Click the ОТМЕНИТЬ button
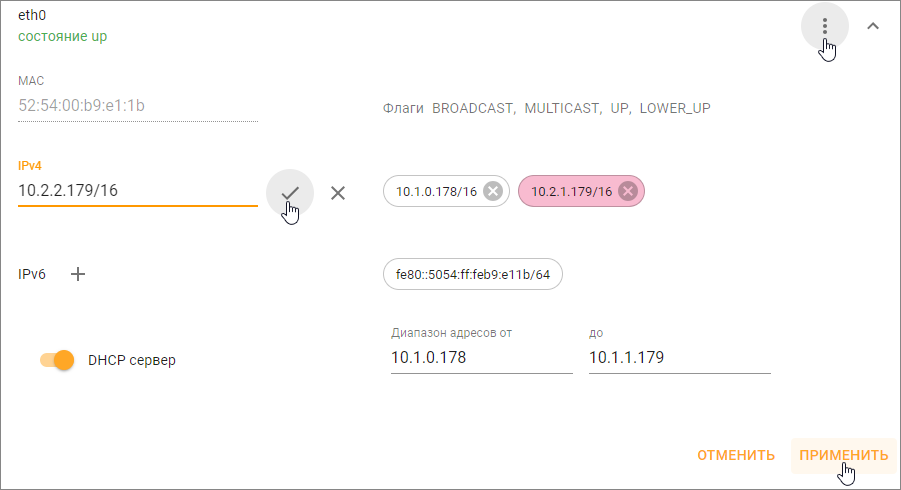 click(x=736, y=456)
